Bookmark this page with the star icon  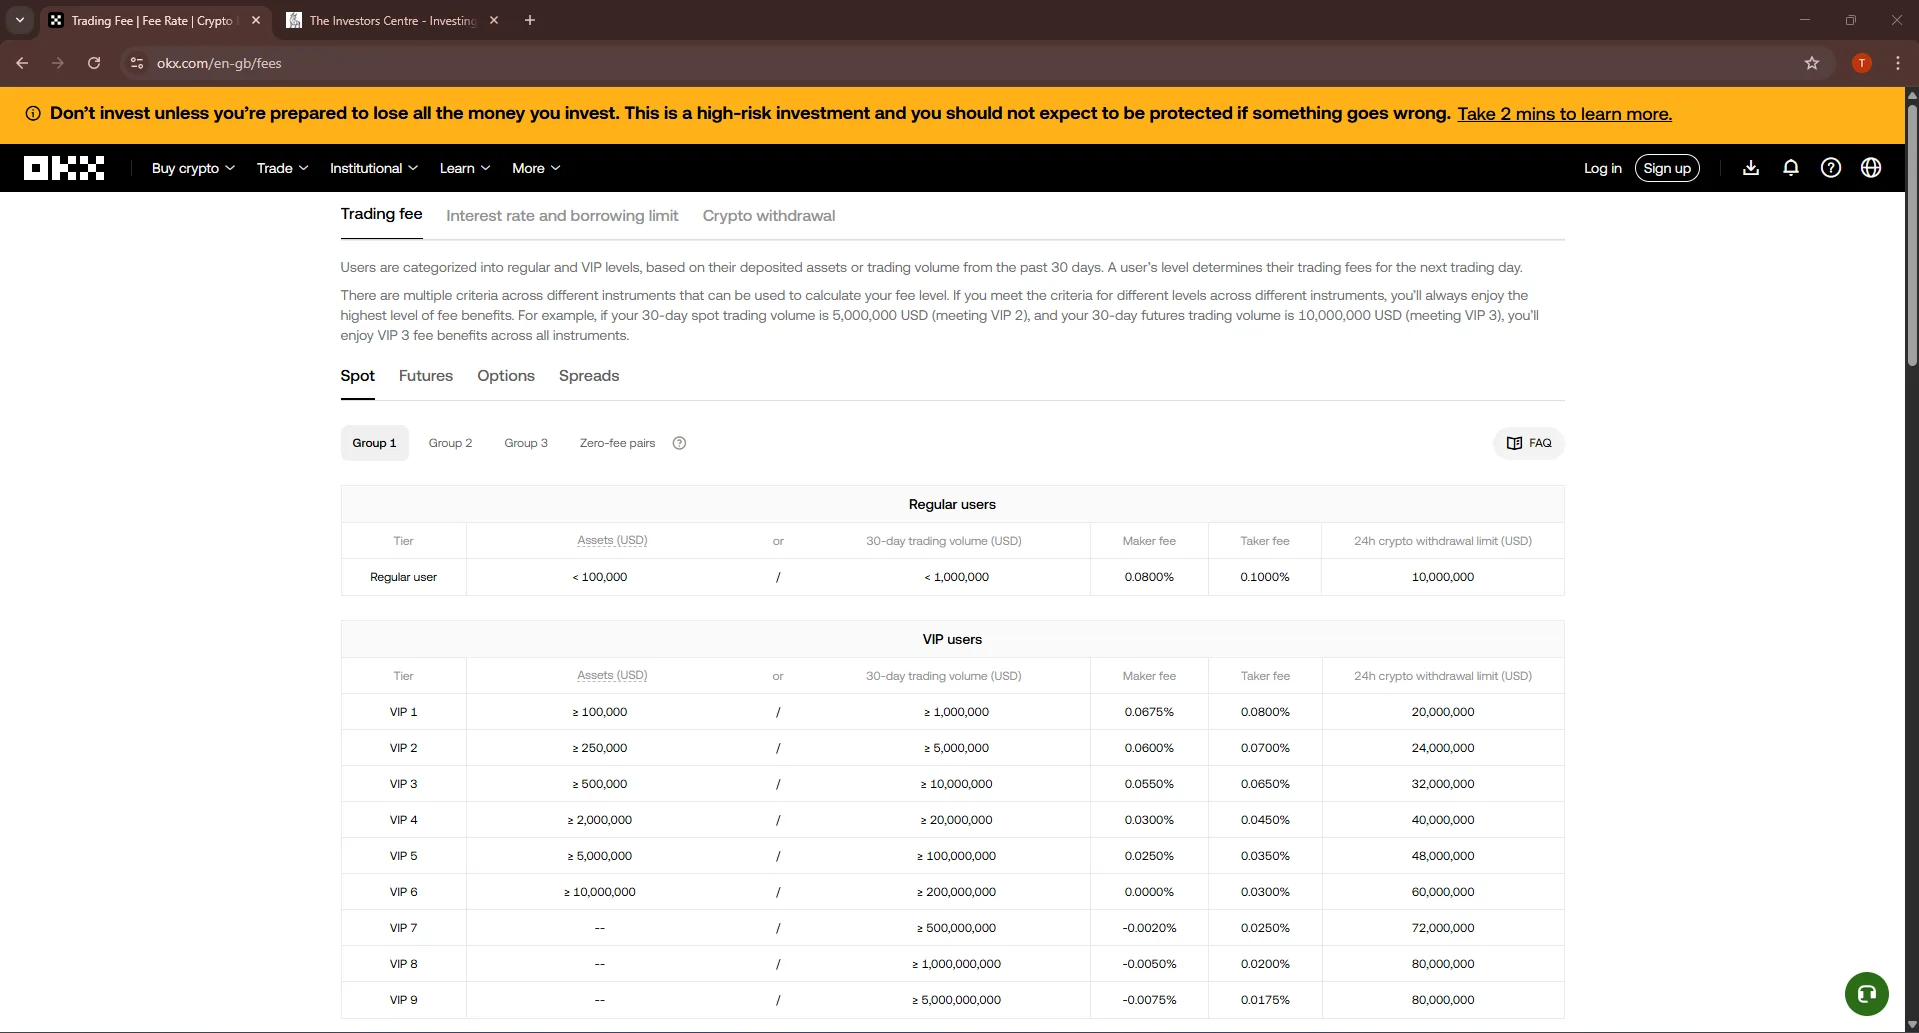coord(1811,63)
